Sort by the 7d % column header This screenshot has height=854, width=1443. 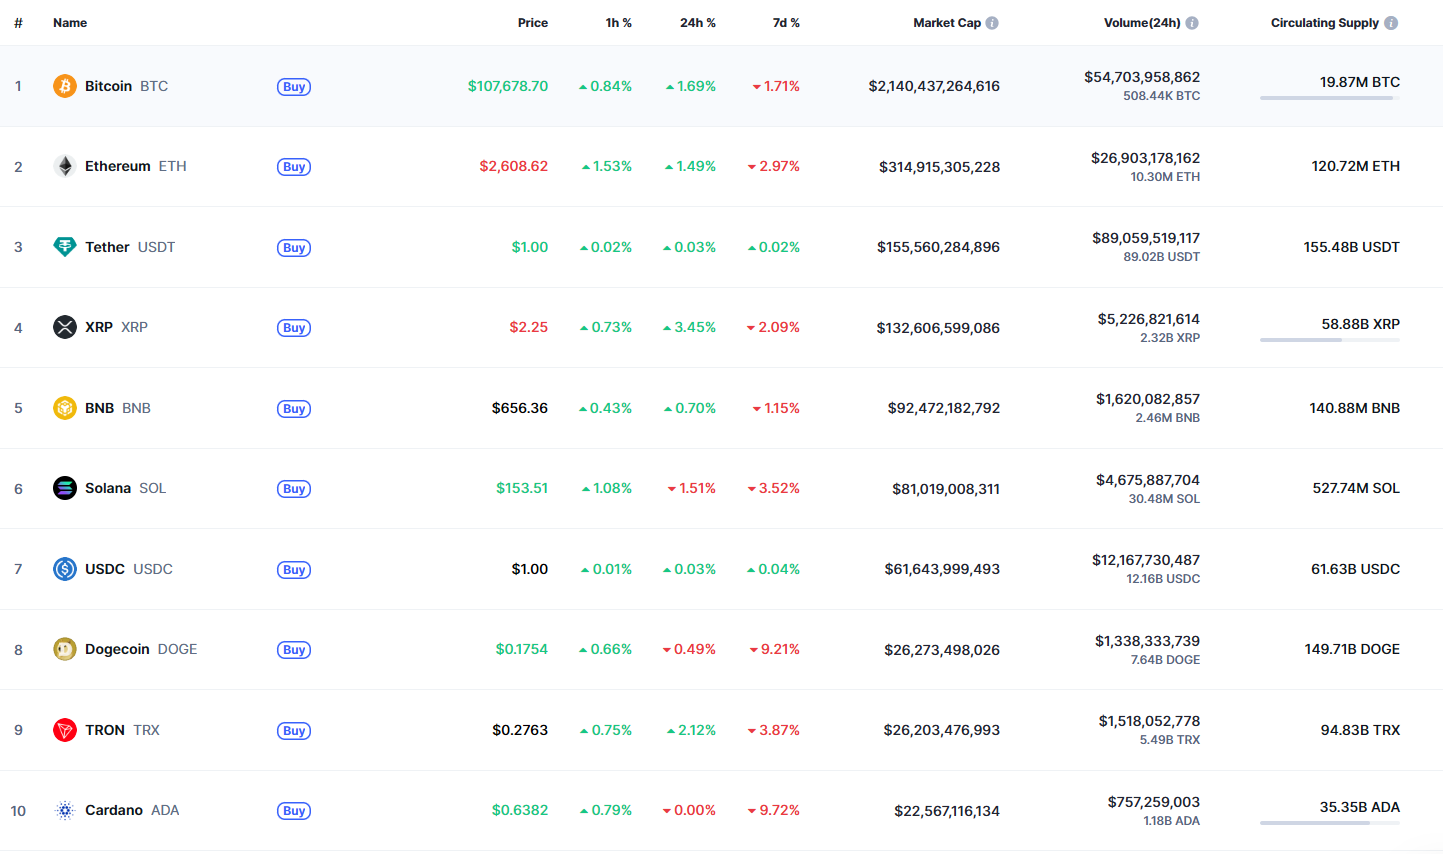[786, 23]
